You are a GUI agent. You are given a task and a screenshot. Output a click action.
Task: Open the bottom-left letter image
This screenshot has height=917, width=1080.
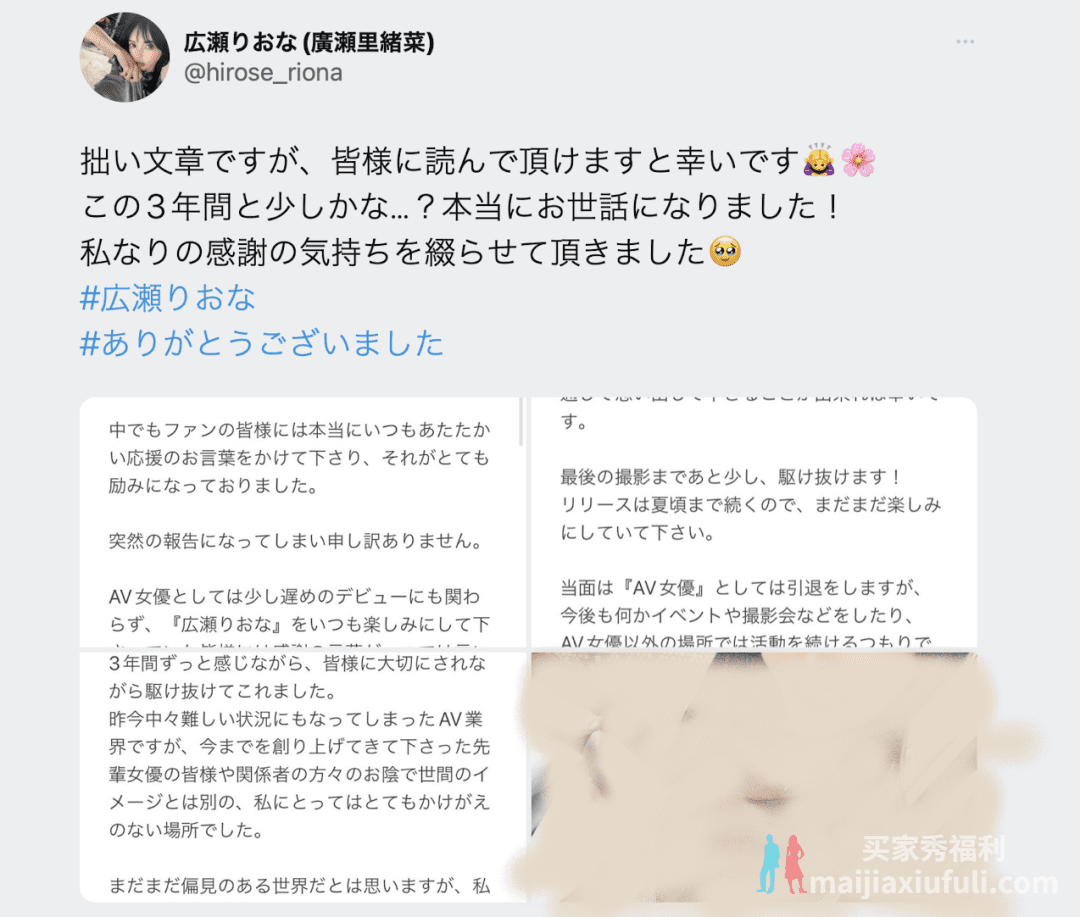pos(303,777)
